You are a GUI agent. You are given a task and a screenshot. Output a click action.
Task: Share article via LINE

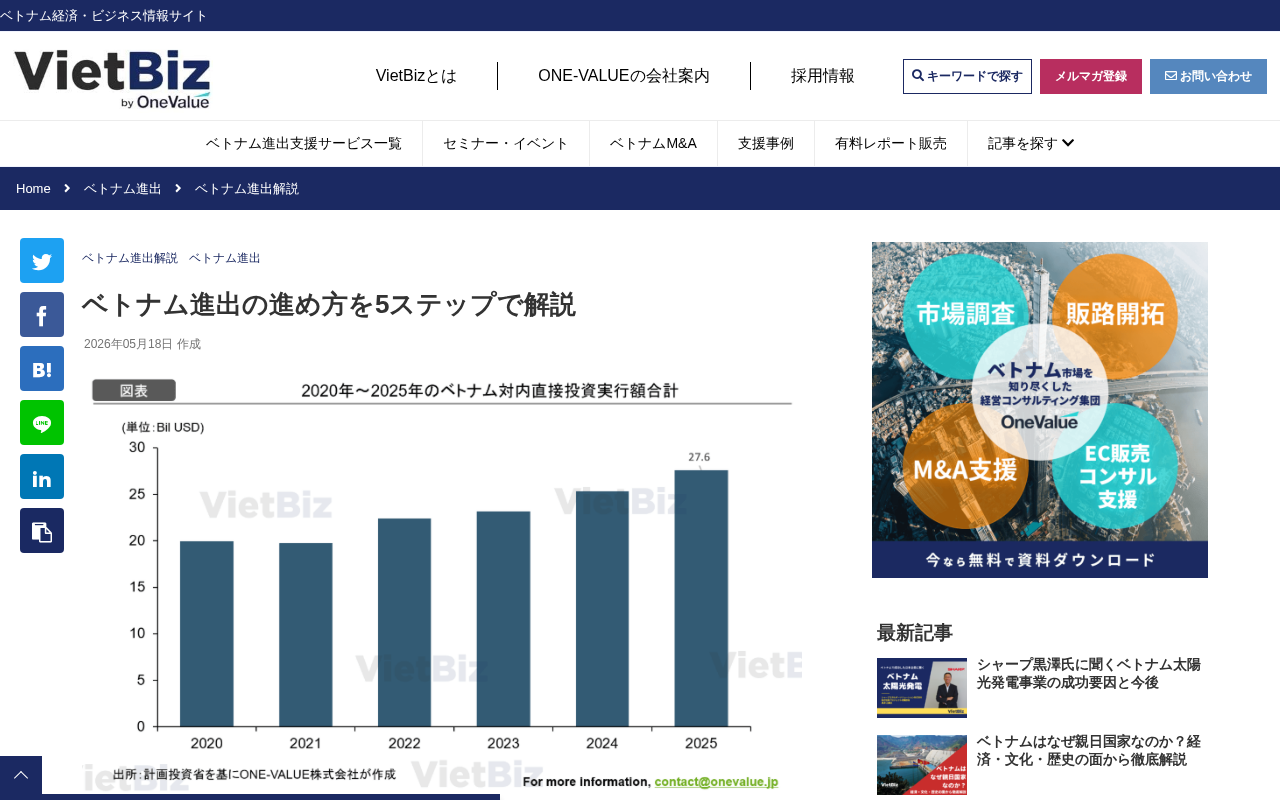pyautogui.click(x=42, y=423)
